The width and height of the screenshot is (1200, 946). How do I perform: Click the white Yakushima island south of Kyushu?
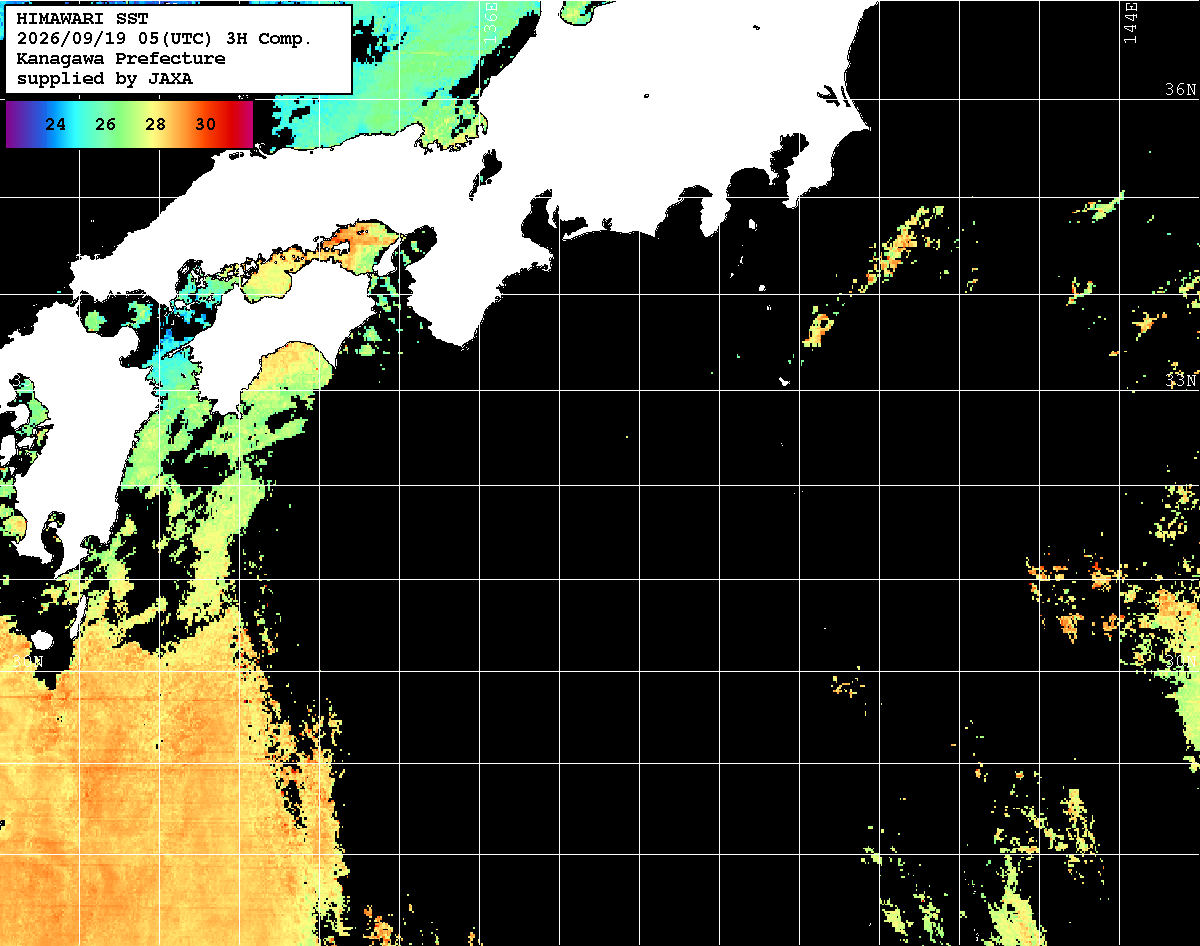pos(40,640)
